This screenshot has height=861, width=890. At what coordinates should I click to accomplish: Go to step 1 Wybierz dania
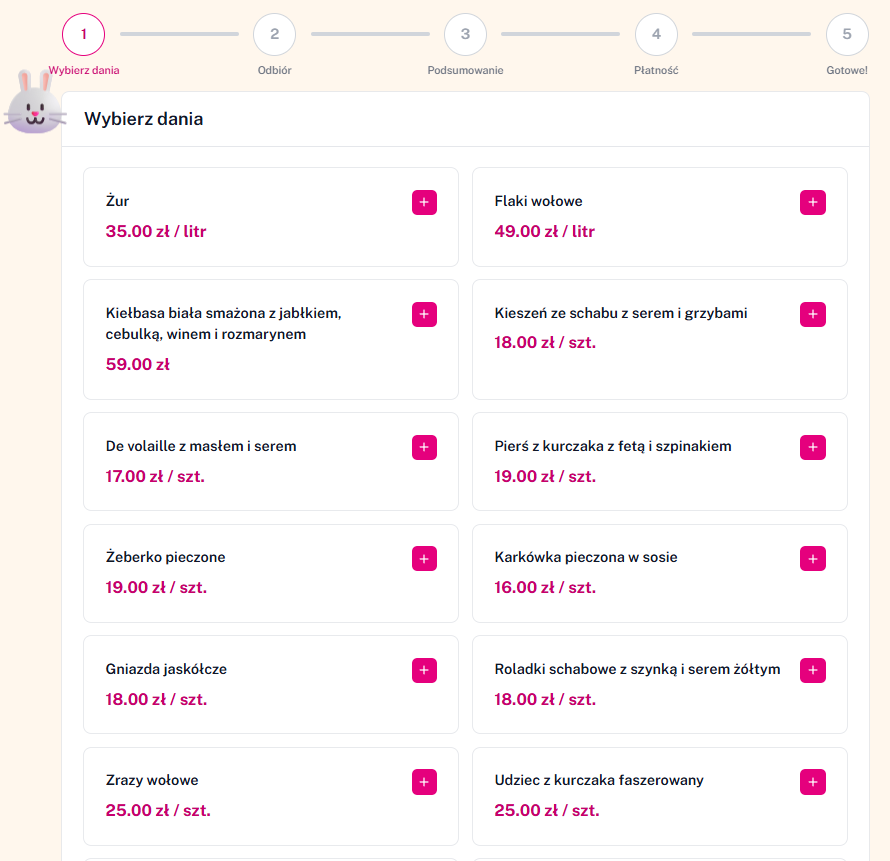click(84, 35)
